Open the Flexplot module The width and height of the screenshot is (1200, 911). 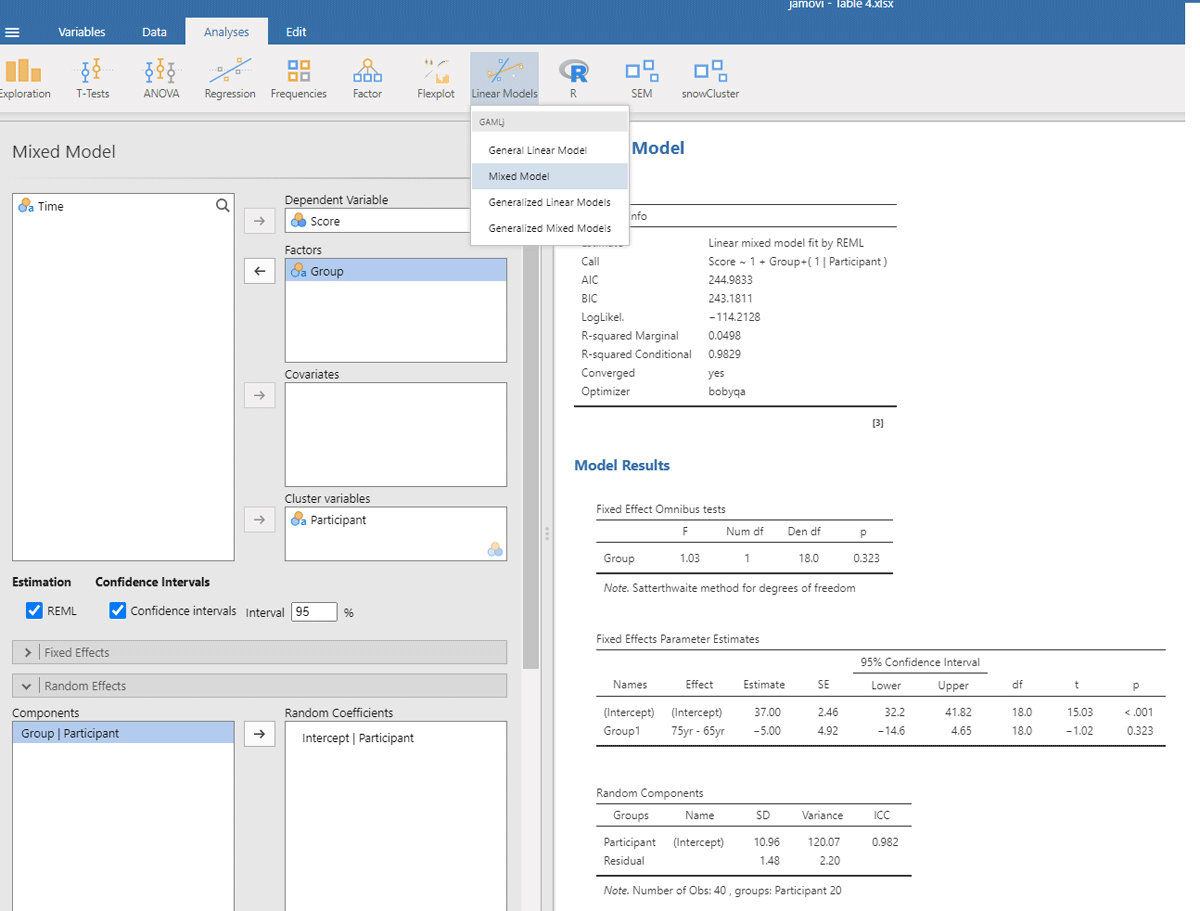click(436, 78)
